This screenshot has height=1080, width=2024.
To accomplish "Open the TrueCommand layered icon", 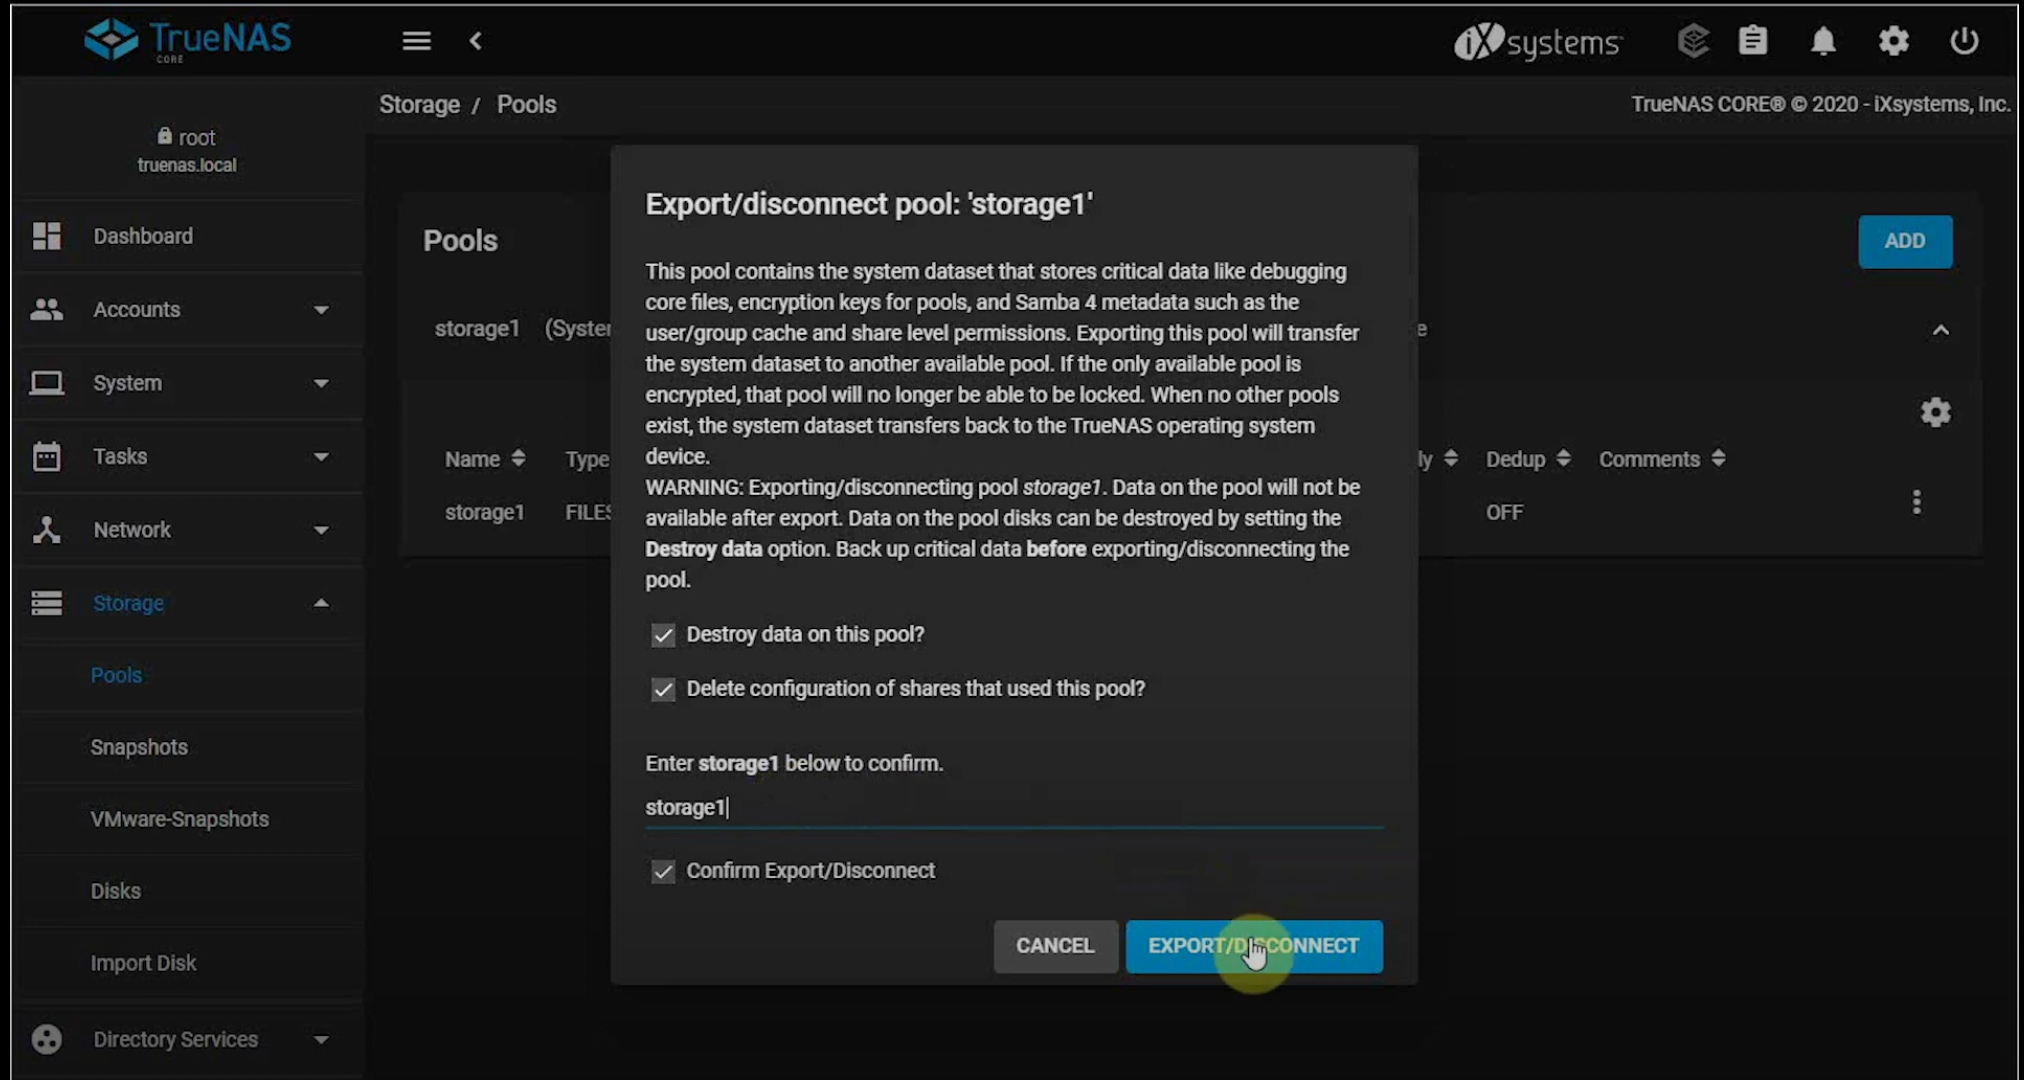I will (x=1692, y=41).
